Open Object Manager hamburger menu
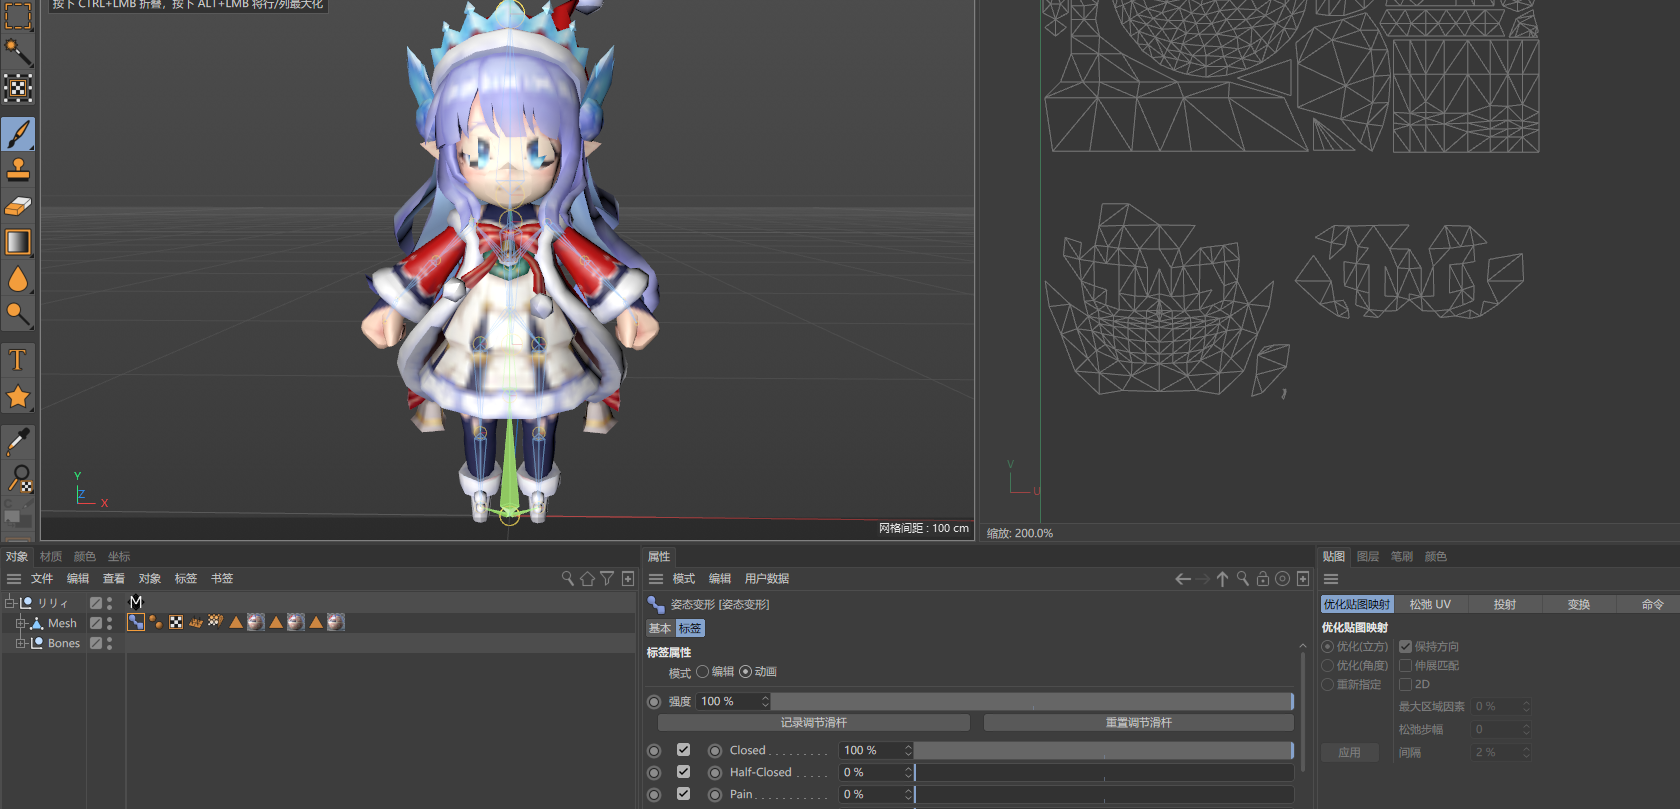 coord(14,578)
